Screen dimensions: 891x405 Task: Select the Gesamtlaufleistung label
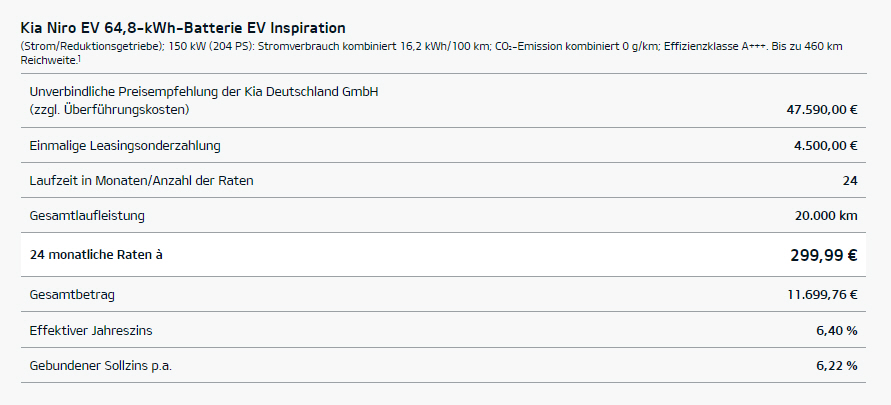tap(89, 216)
